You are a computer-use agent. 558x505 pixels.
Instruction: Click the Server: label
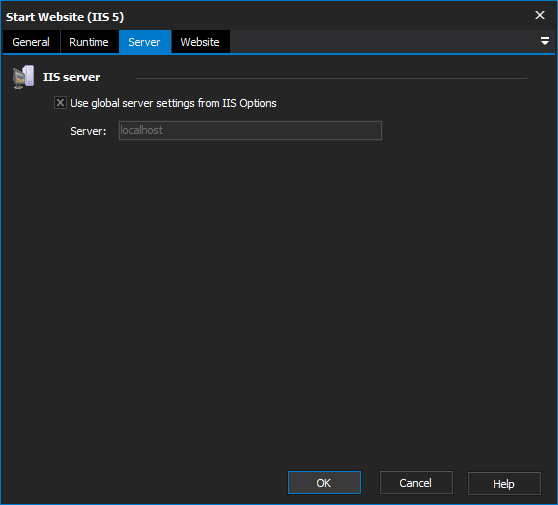click(x=88, y=131)
